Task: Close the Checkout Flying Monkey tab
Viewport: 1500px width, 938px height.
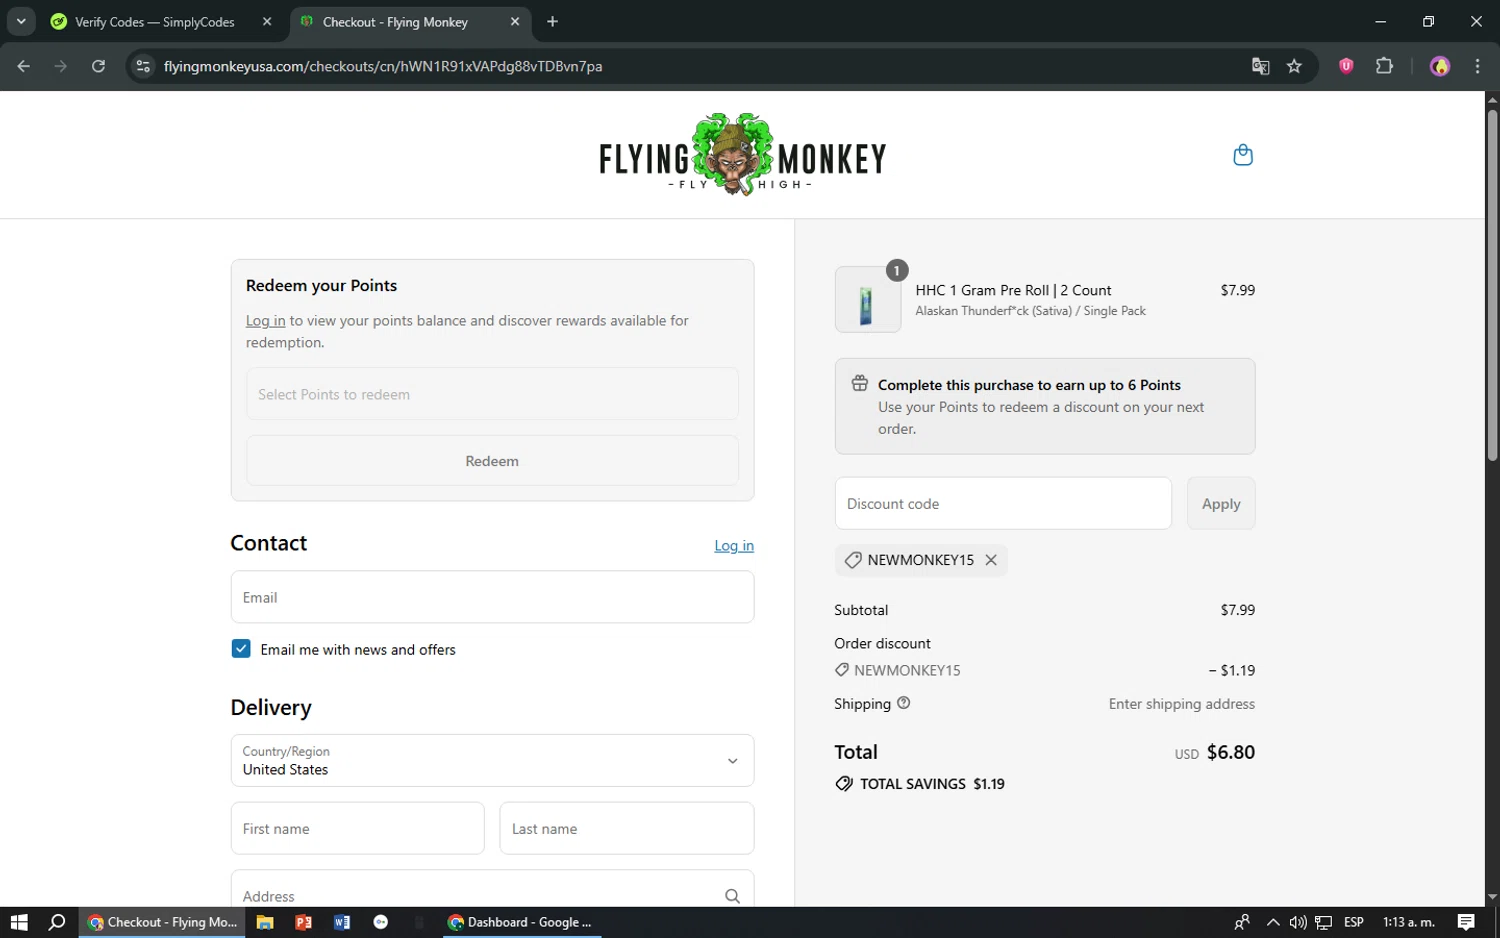Action: [515, 21]
